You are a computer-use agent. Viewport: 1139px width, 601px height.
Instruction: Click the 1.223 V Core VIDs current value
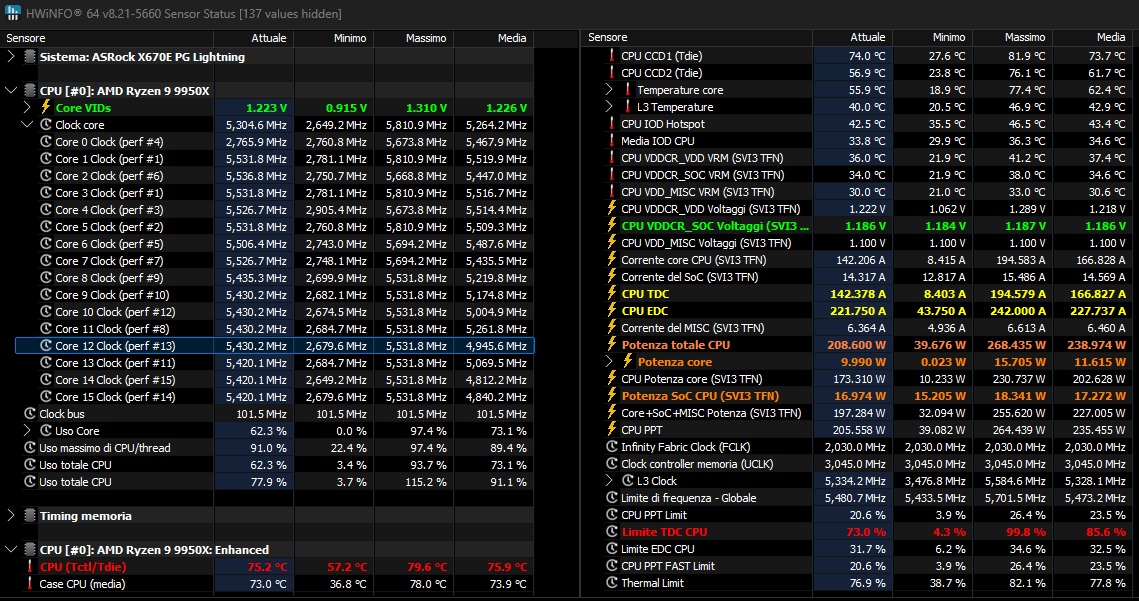[267, 108]
